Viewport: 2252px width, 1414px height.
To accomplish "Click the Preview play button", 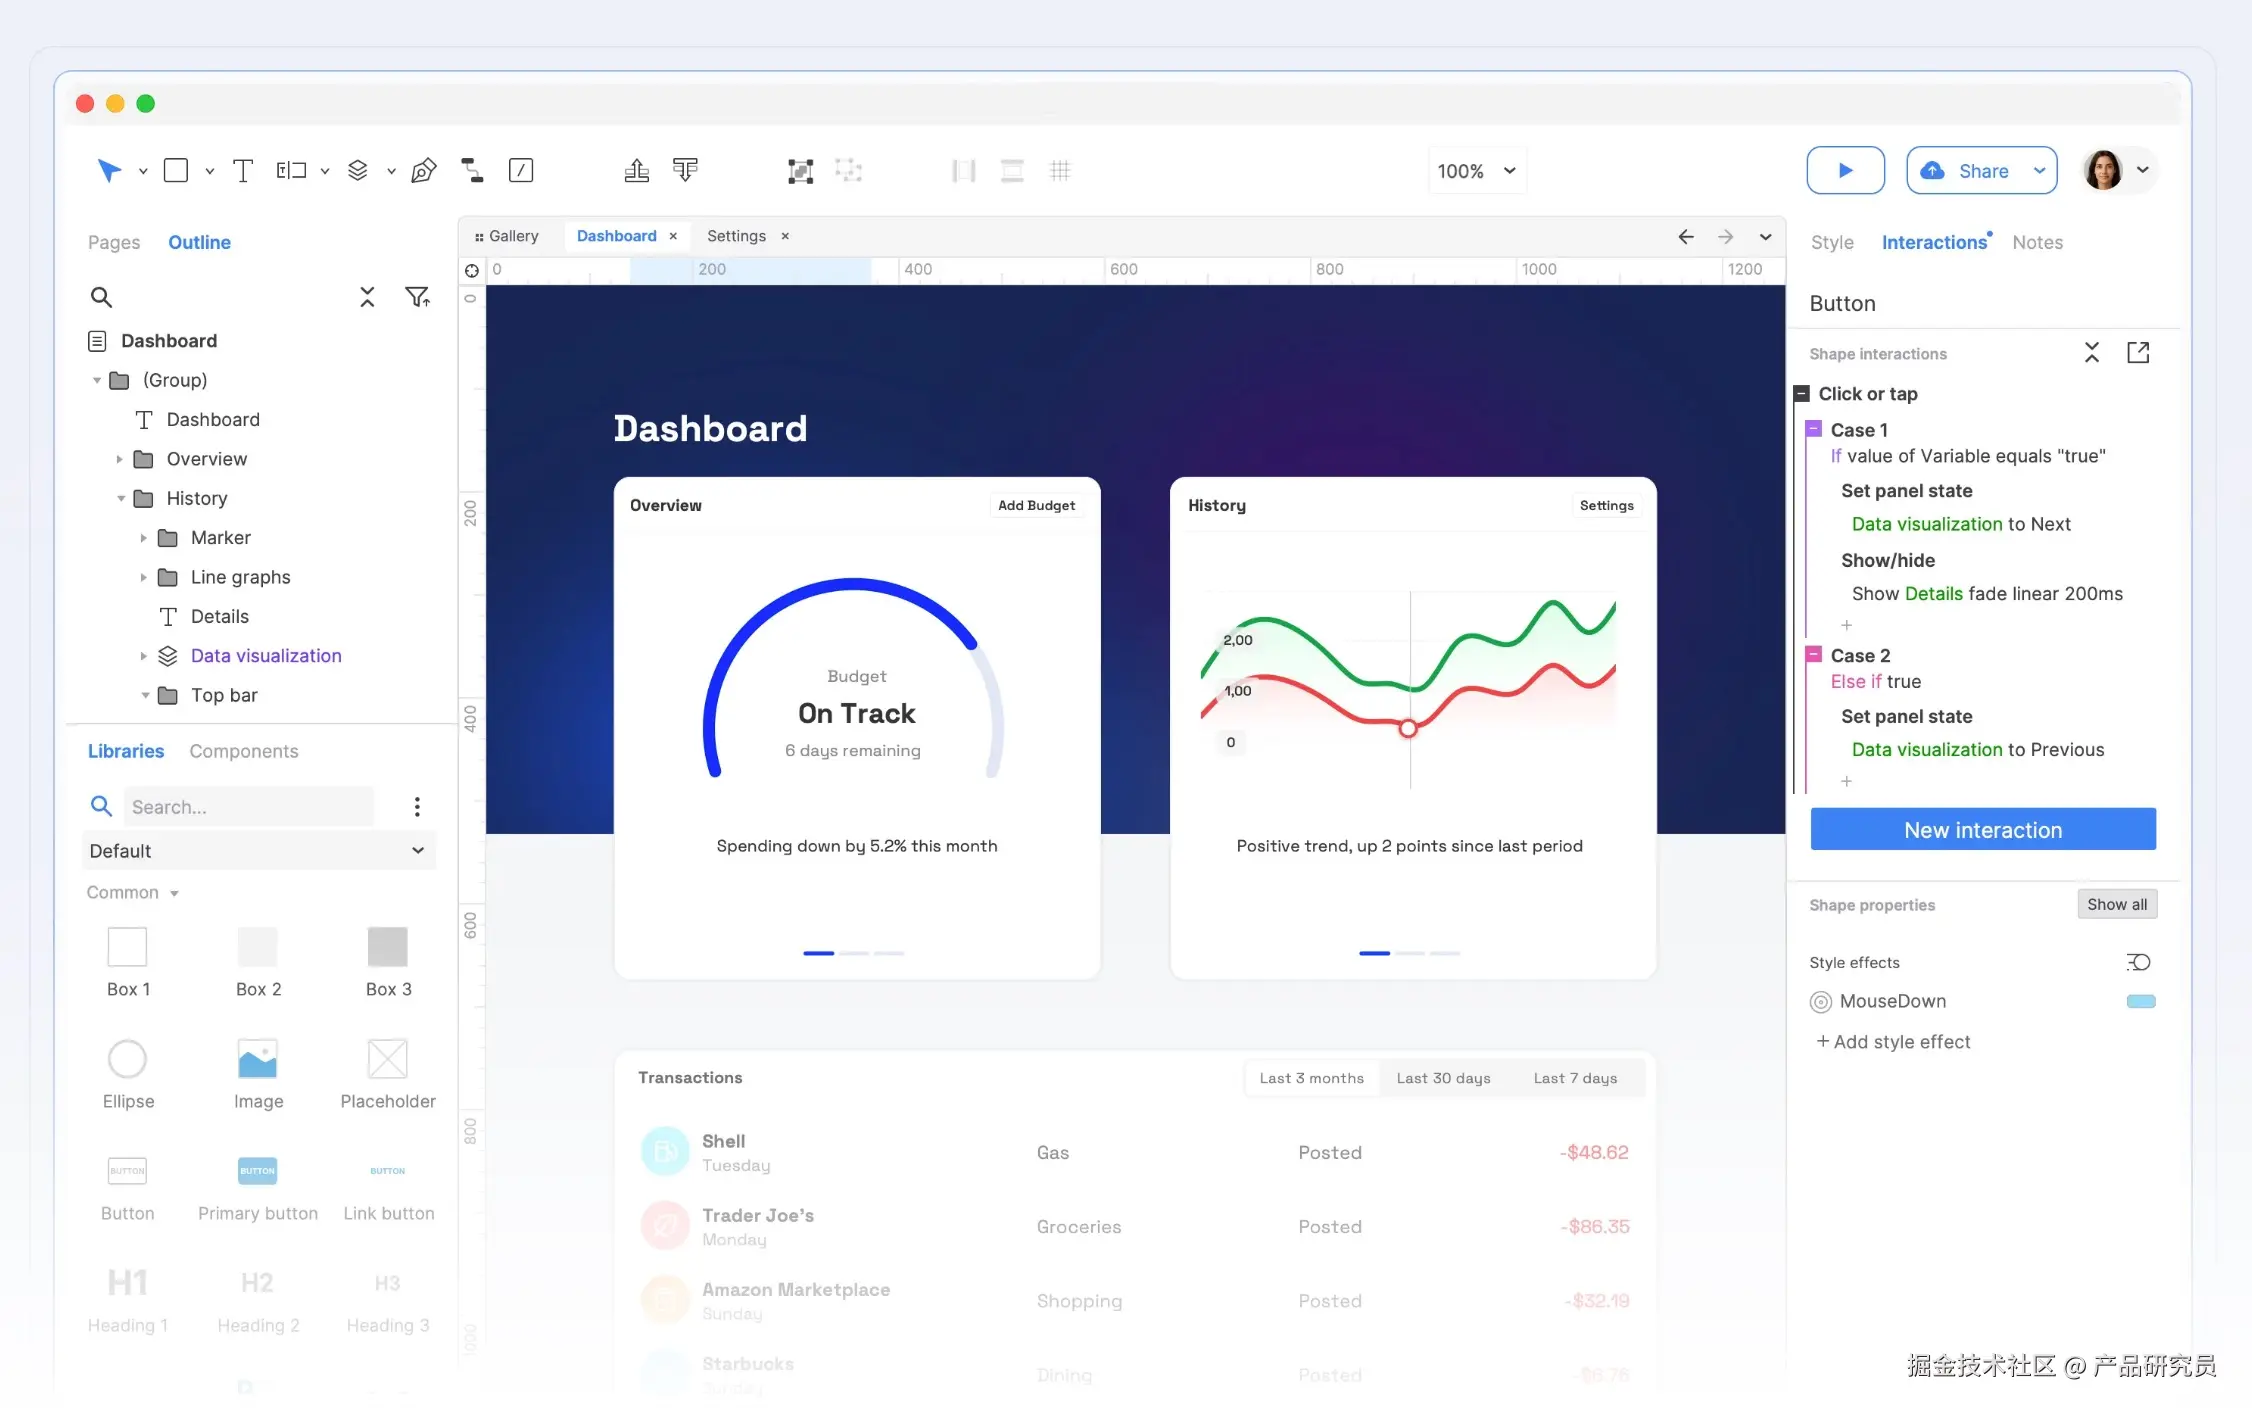I will click(1845, 171).
